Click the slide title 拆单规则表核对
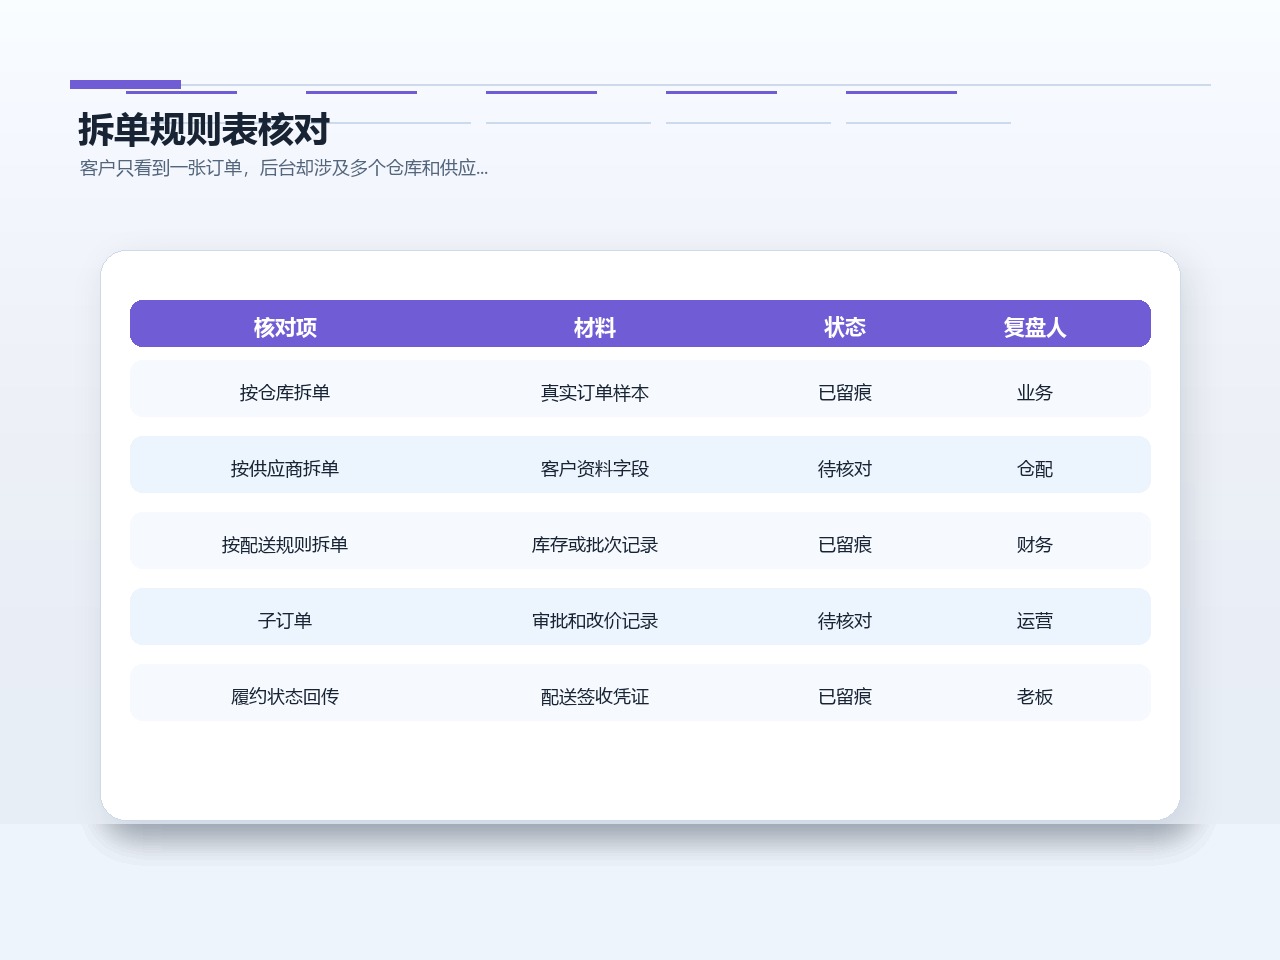This screenshot has height=960, width=1280. tap(204, 130)
